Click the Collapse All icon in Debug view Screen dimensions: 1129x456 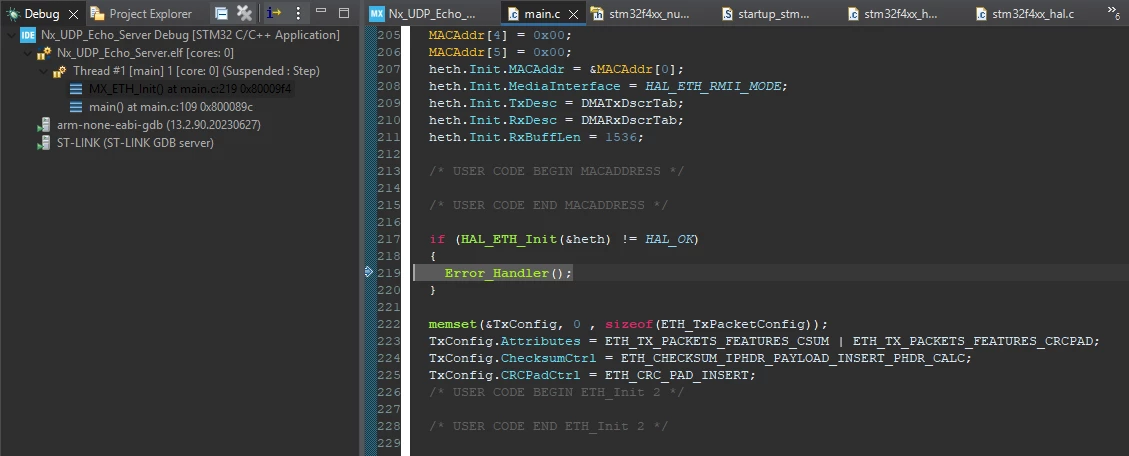[222, 13]
